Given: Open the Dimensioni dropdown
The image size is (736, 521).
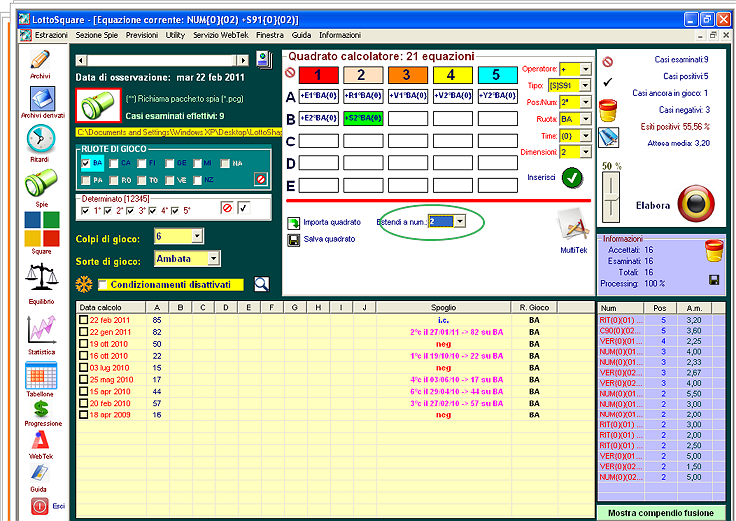Looking at the screenshot, I should click(x=585, y=152).
